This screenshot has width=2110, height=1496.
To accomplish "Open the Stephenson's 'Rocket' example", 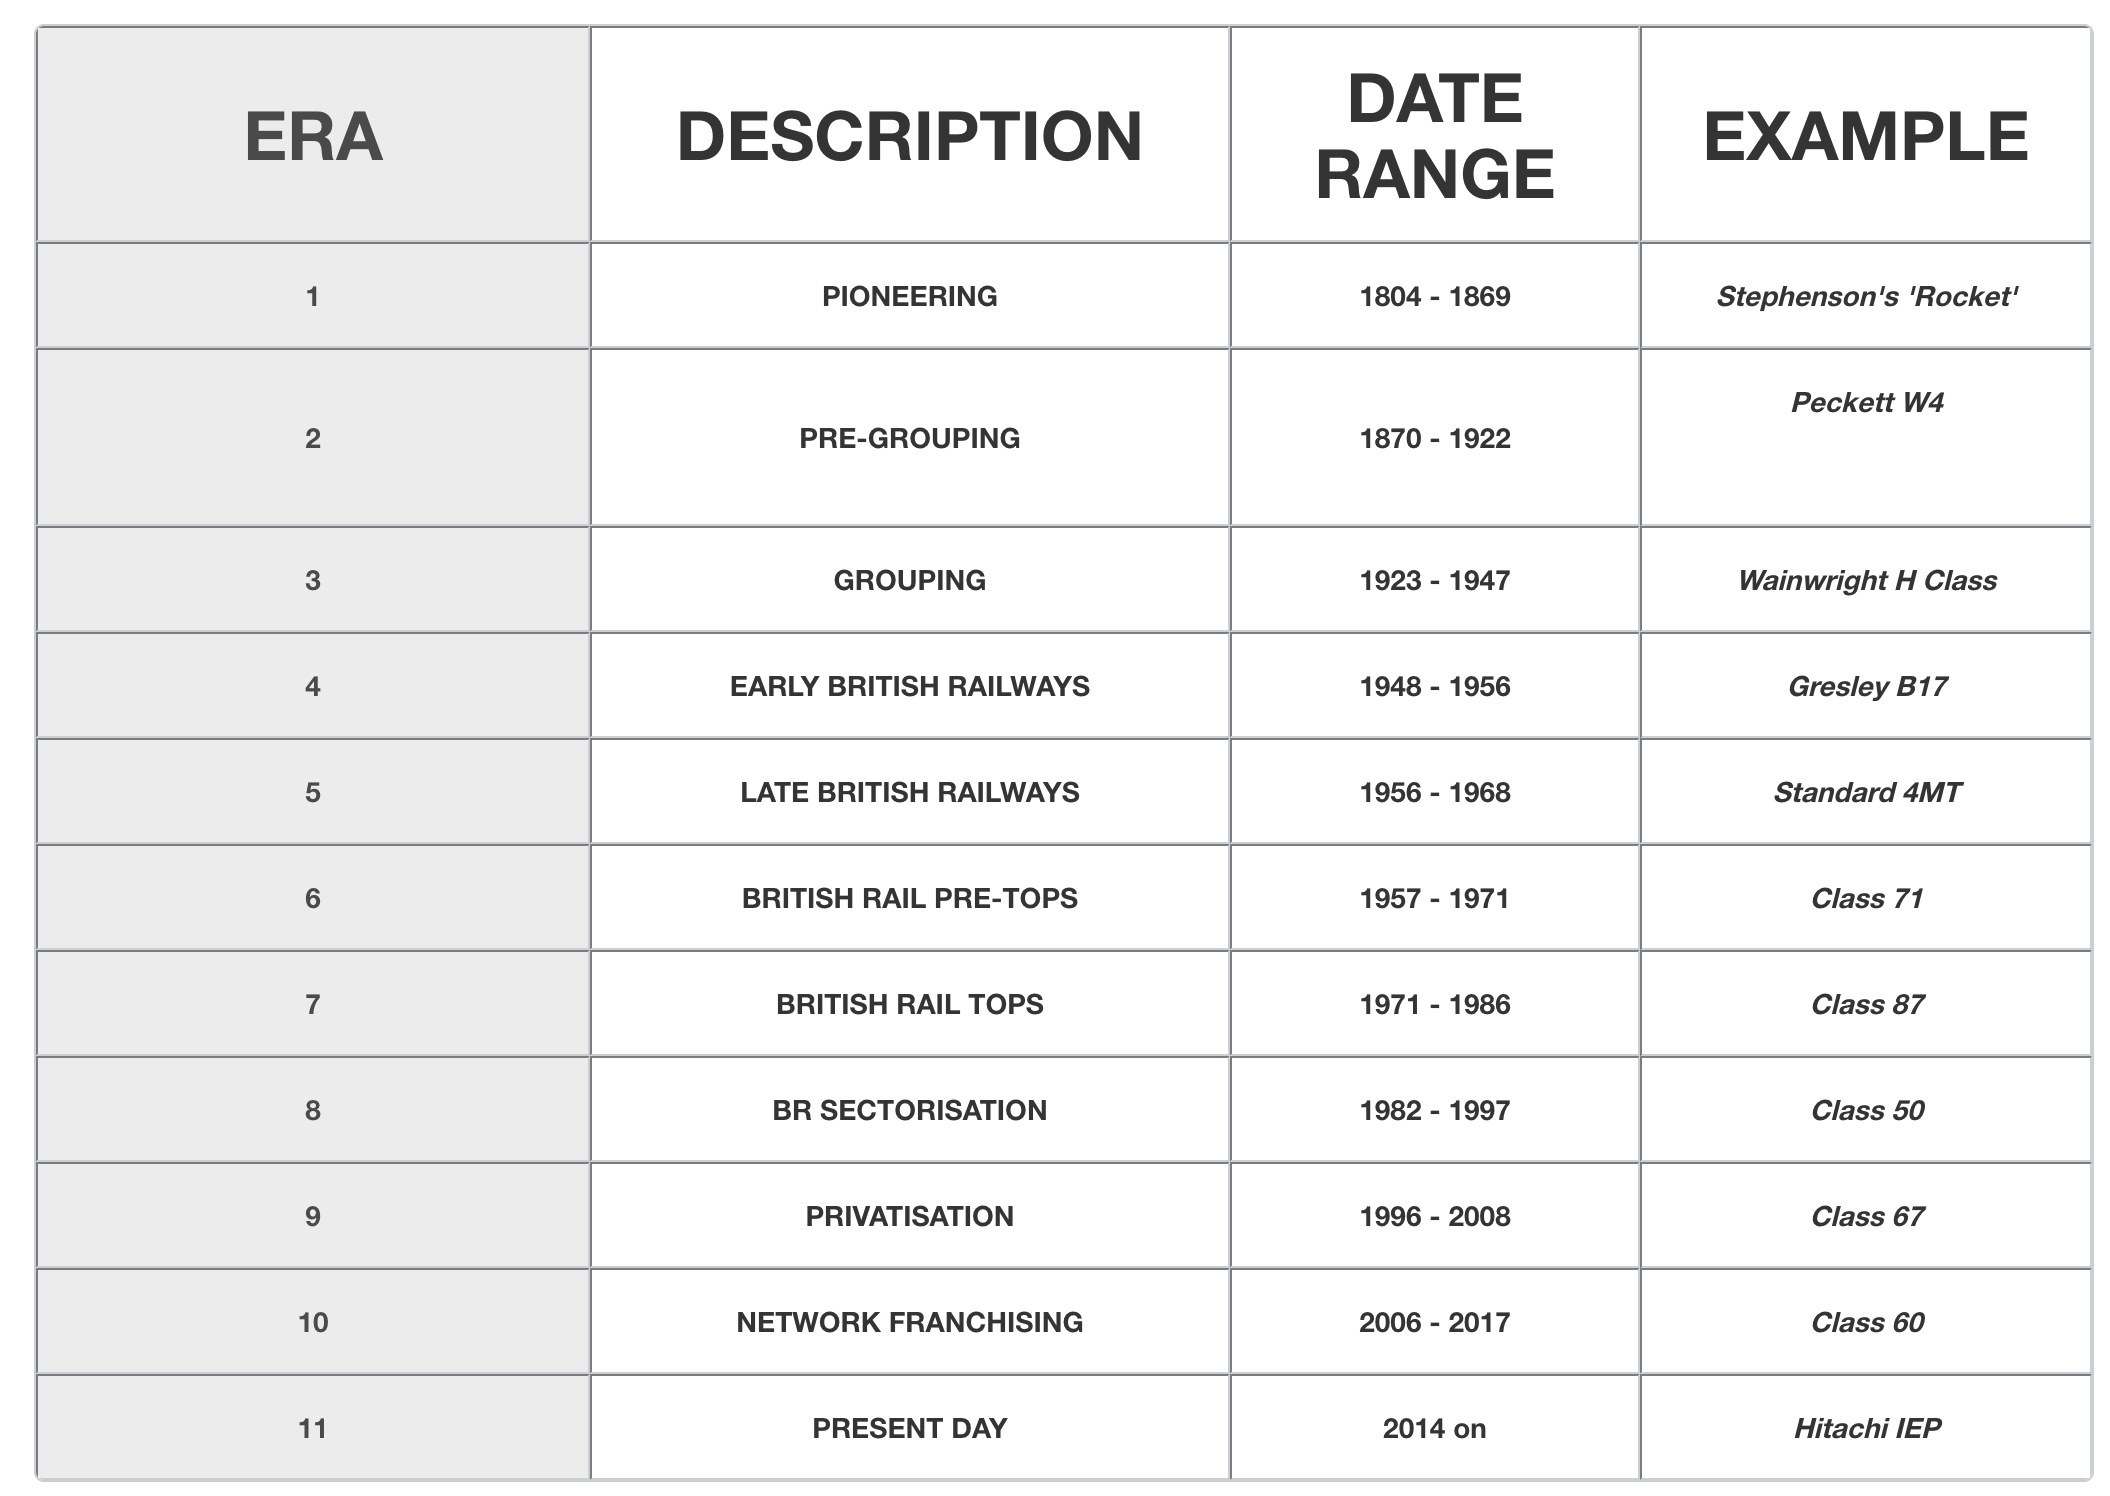I will pyautogui.click(x=1866, y=296).
